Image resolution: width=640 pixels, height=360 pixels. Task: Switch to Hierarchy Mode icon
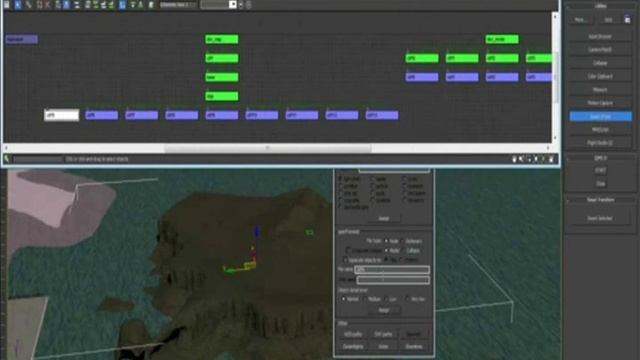click(x=58, y=4)
